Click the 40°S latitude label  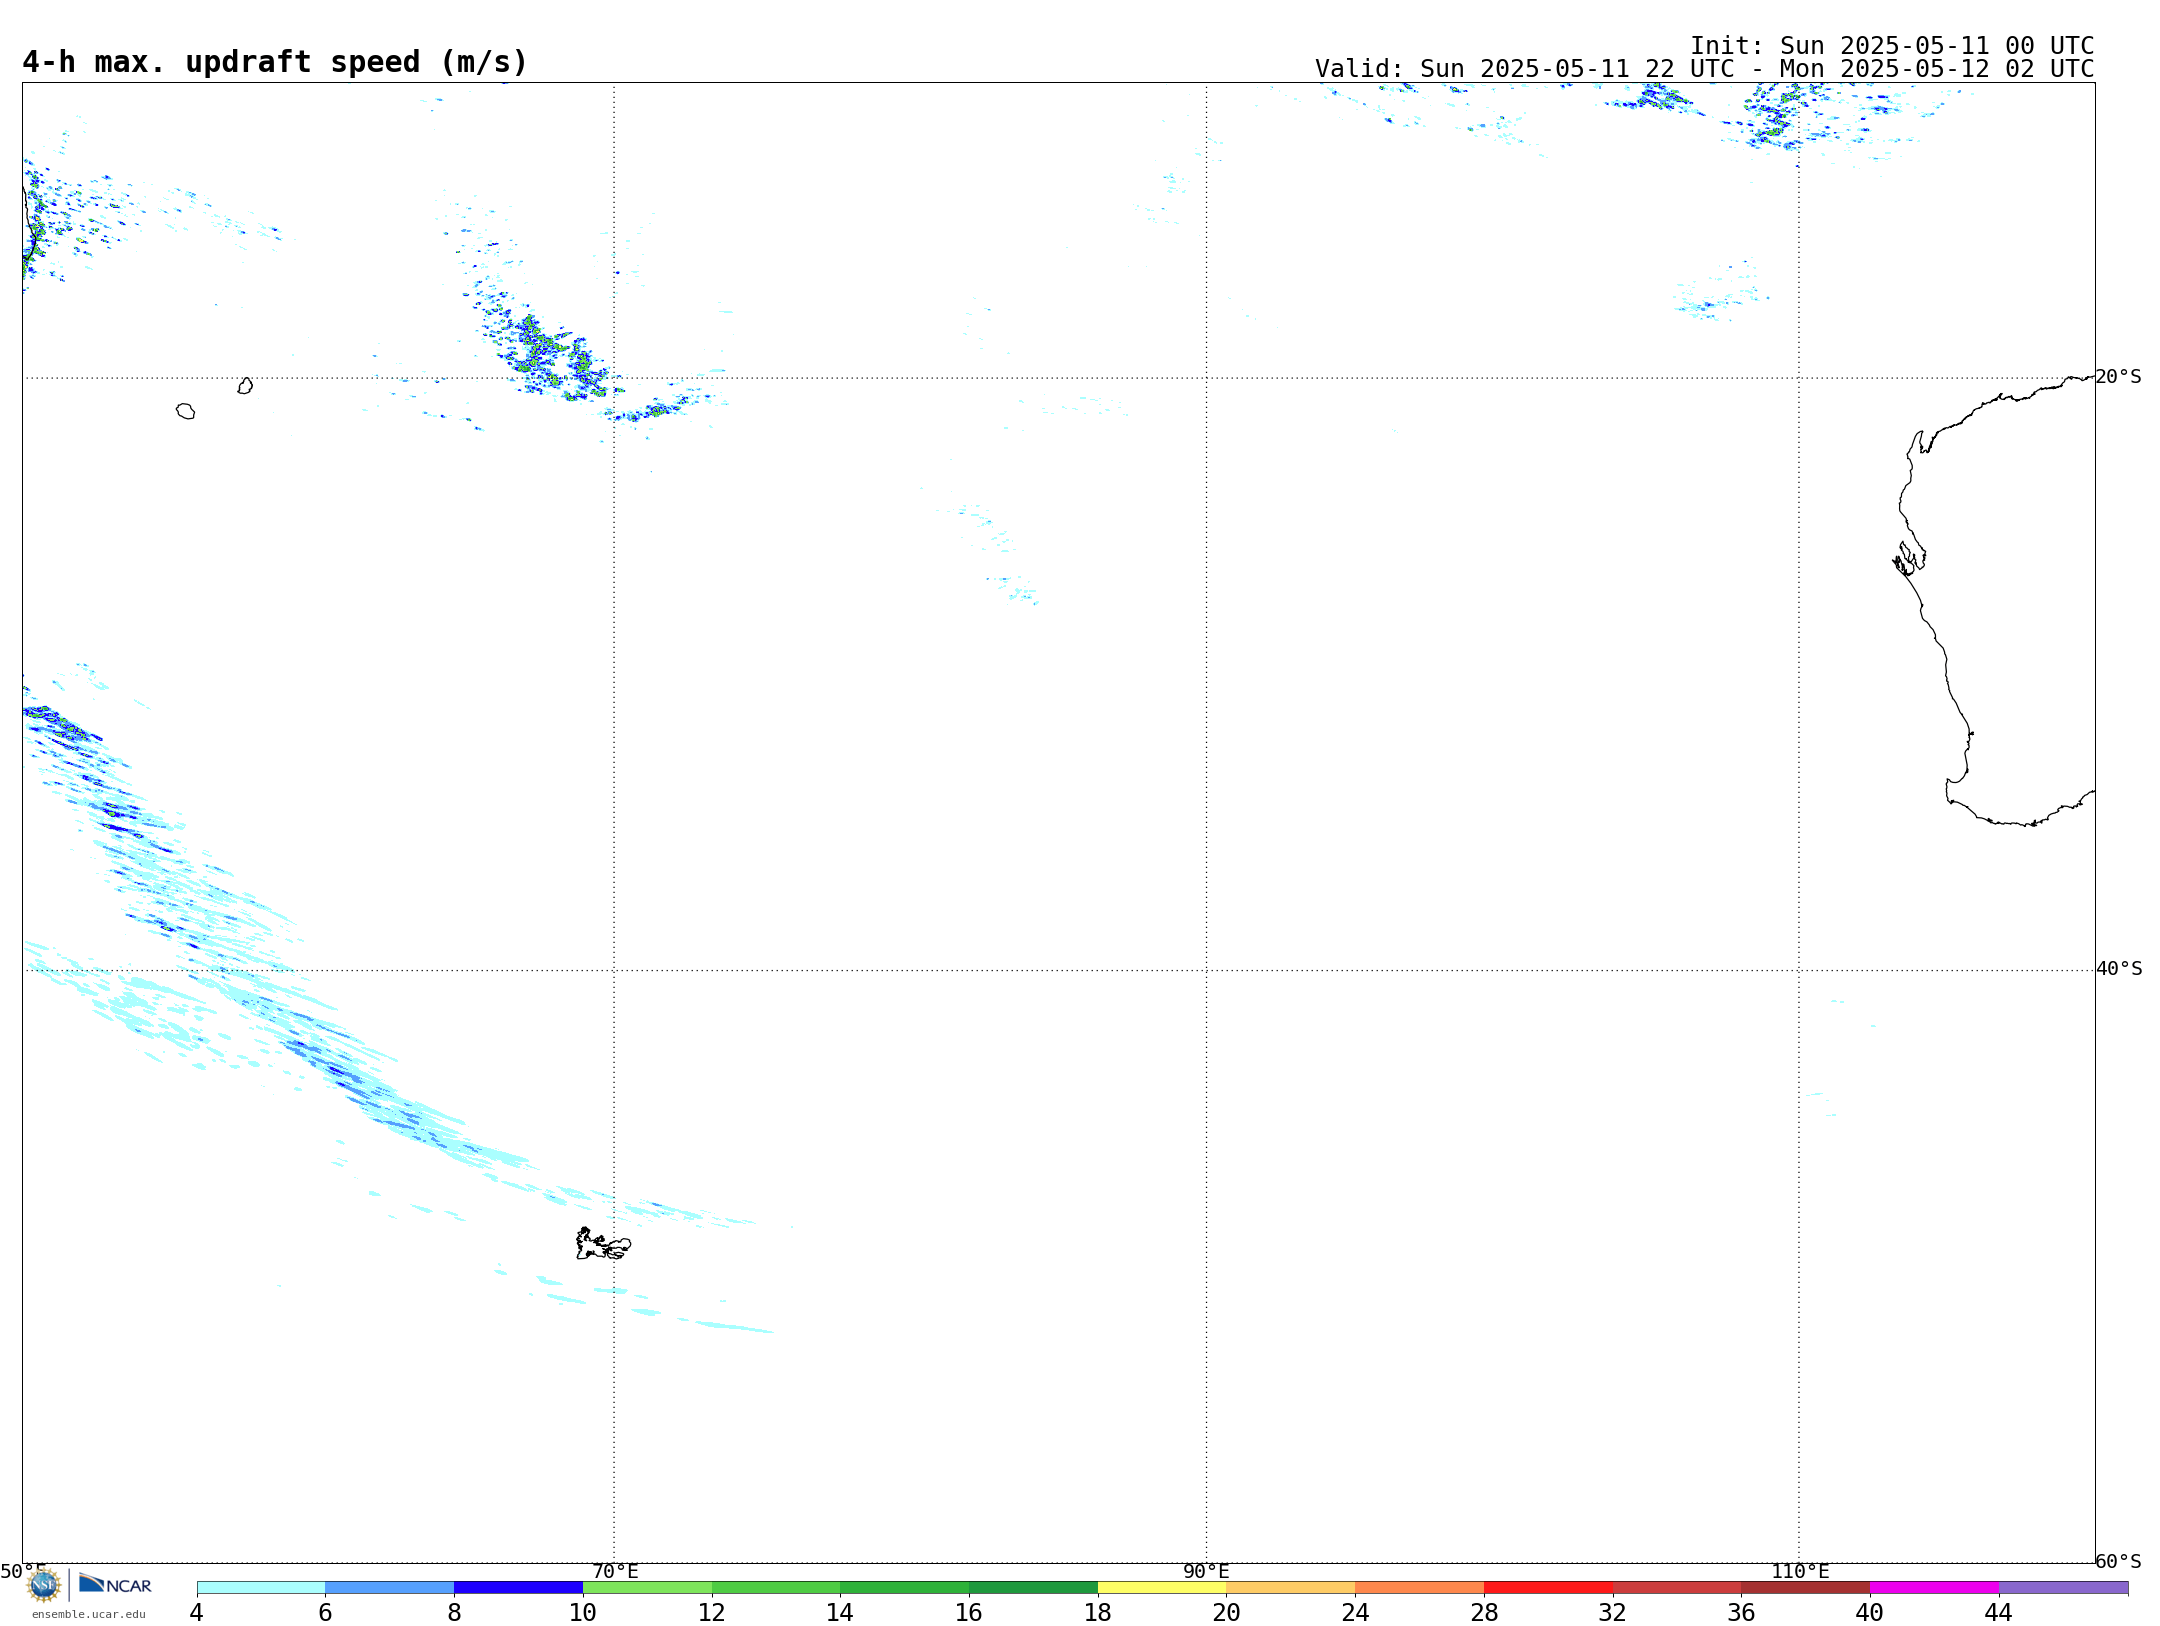point(2119,968)
